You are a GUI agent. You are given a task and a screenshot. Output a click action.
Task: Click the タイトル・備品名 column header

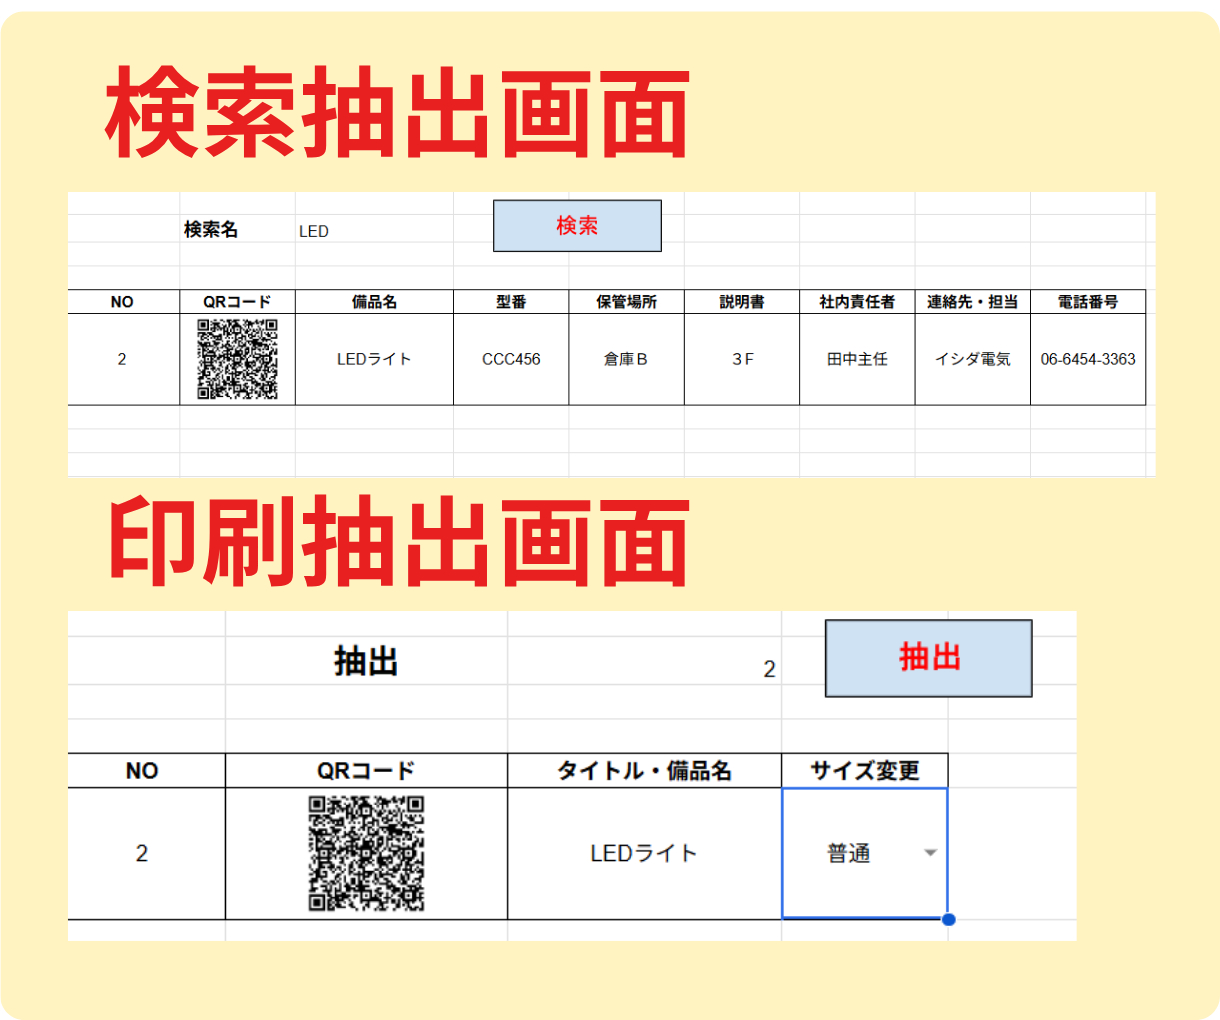tap(644, 771)
